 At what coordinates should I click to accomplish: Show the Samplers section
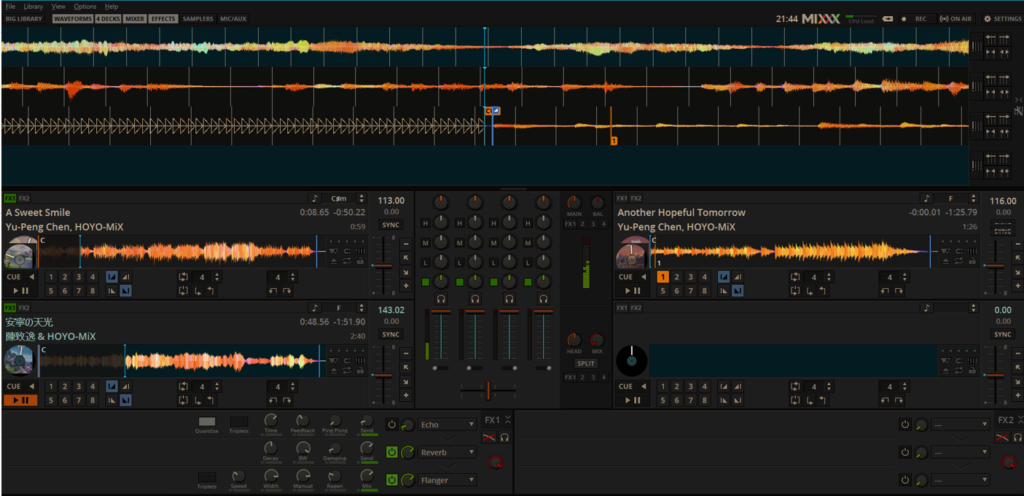[198, 19]
